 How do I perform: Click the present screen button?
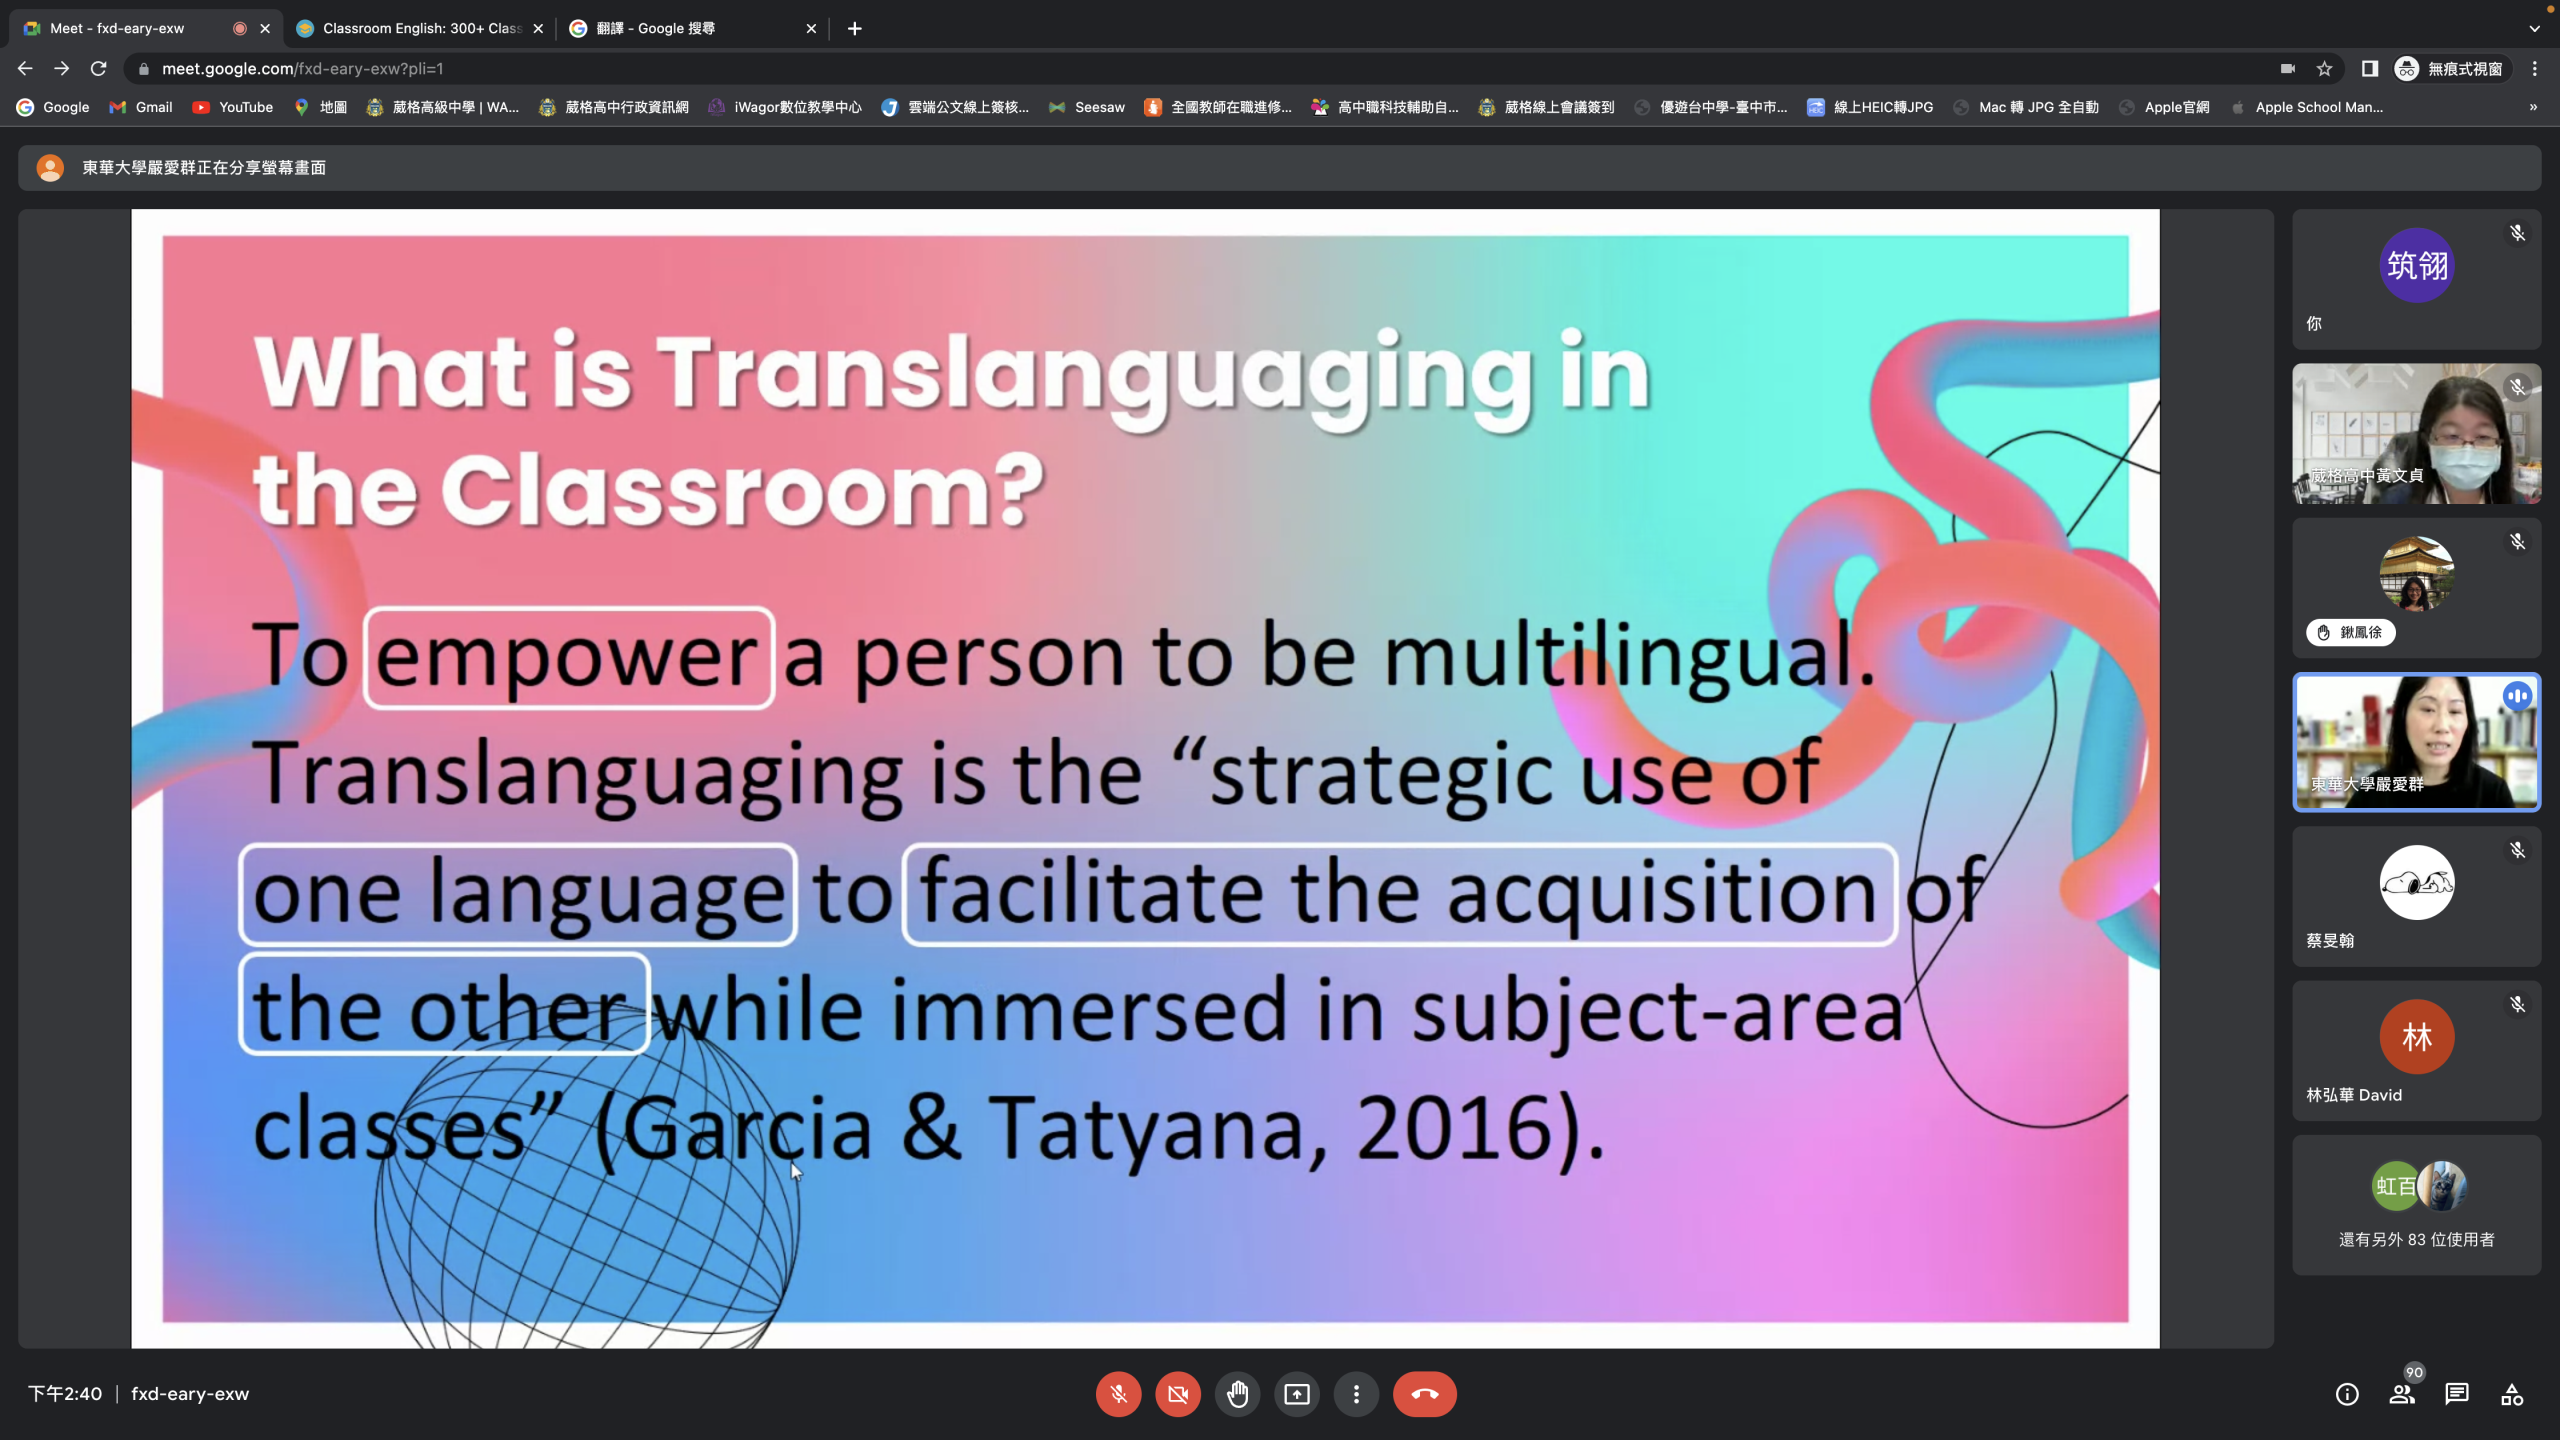1297,1394
